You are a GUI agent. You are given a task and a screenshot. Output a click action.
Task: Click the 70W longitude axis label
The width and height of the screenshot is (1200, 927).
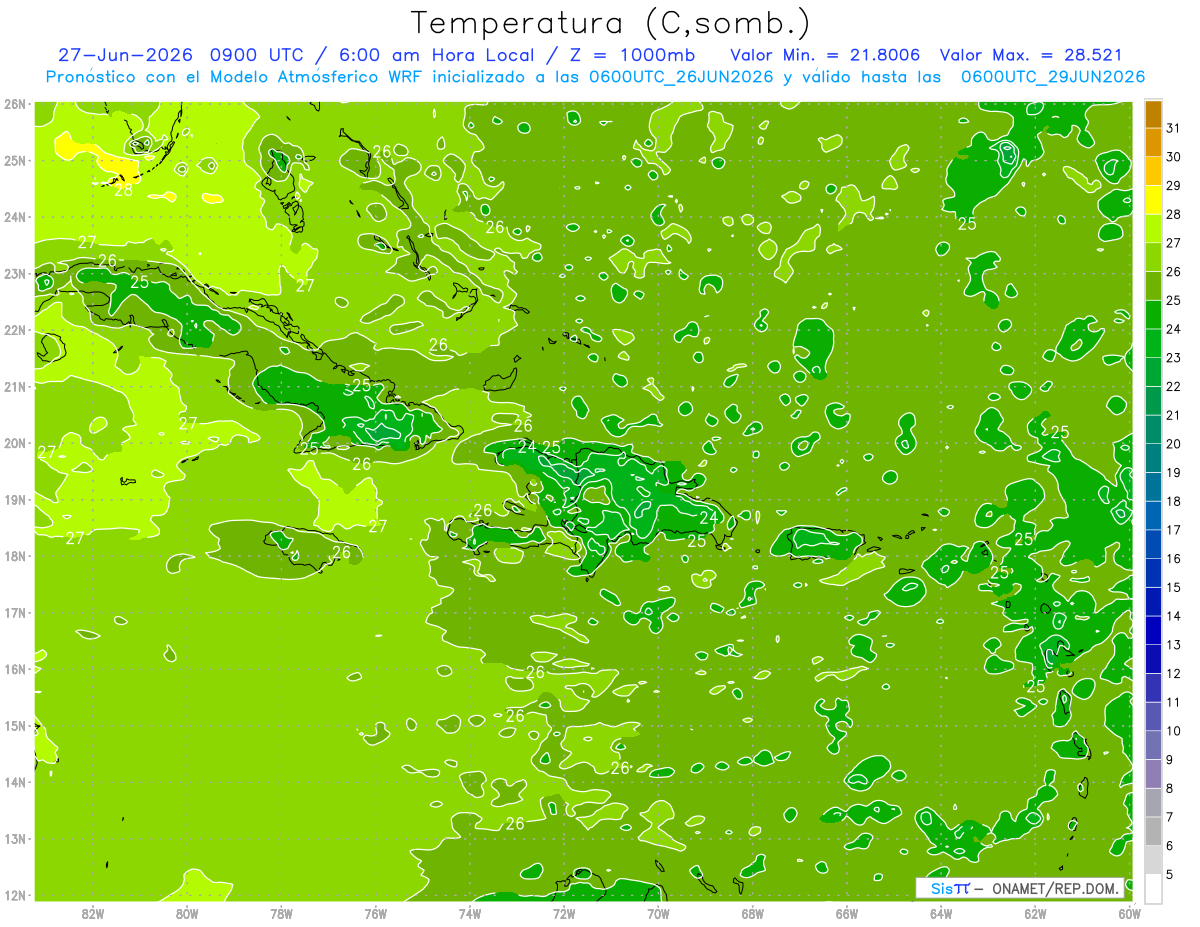[x=658, y=912]
